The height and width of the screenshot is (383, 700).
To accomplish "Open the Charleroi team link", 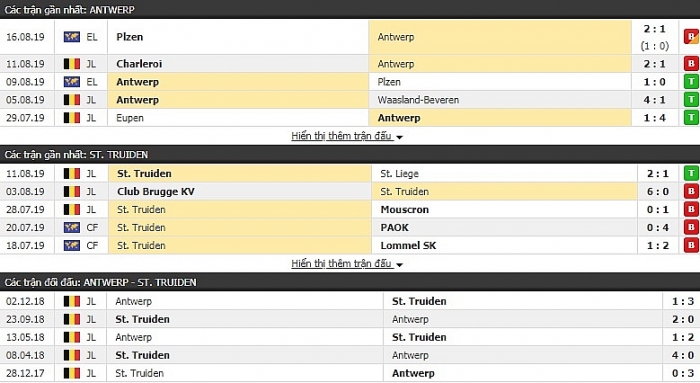I will pyautogui.click(x=139, y=64).
